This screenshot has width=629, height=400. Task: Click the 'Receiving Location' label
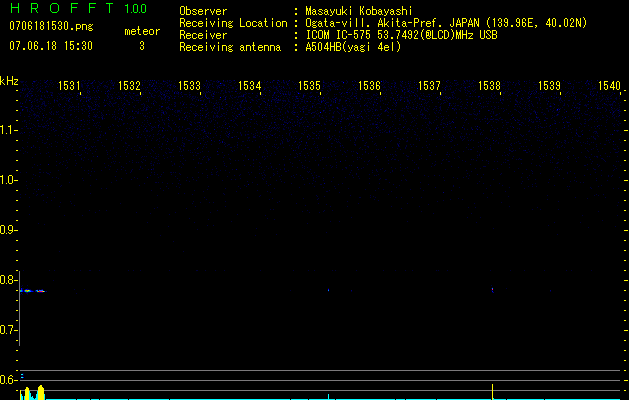[x=233, y=23]
